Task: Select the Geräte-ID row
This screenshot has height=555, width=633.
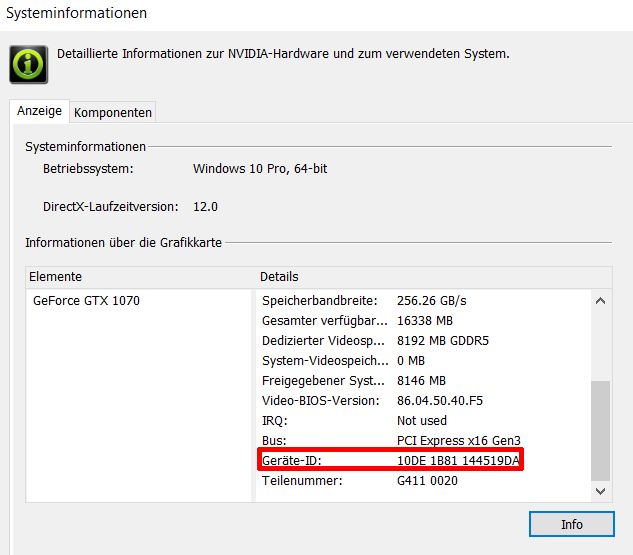Action: click(423, 461)
